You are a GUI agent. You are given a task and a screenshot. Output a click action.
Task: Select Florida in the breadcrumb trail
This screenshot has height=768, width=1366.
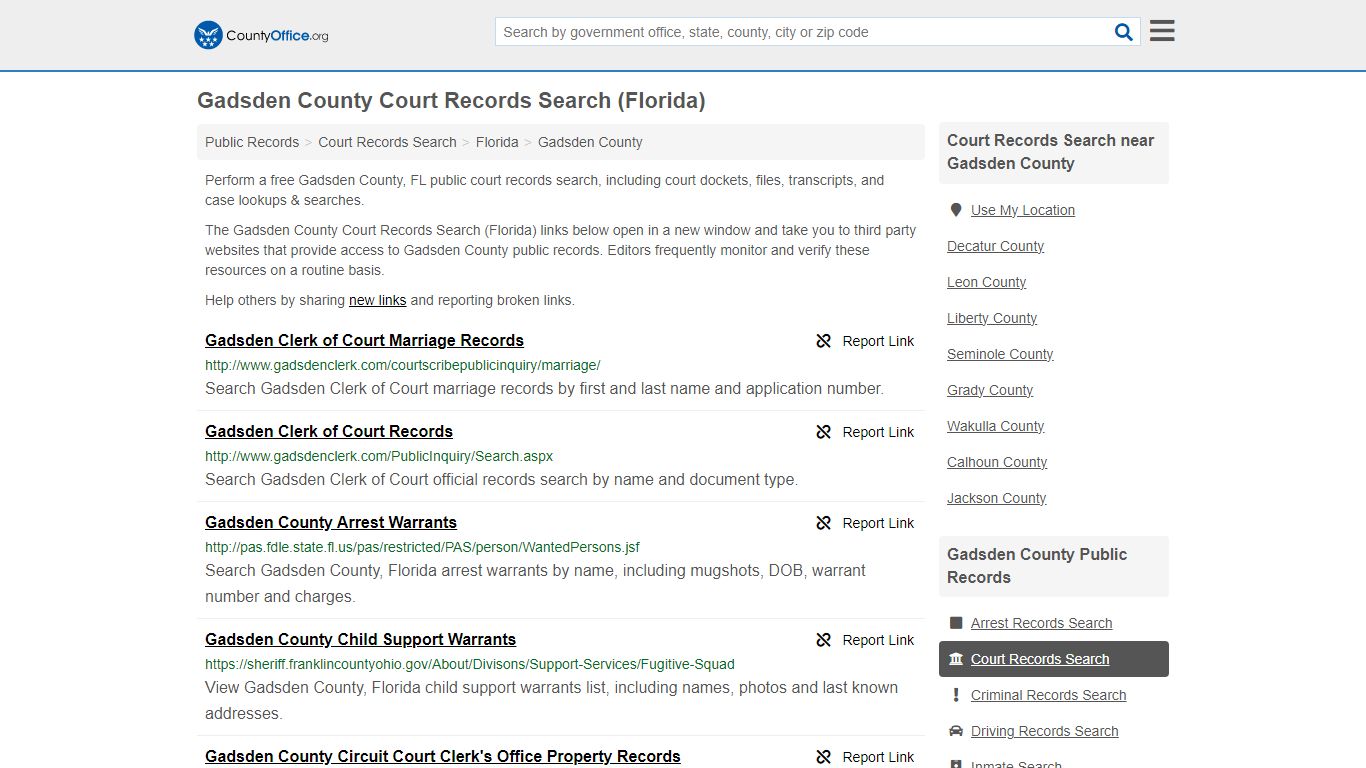coord(497,141)
